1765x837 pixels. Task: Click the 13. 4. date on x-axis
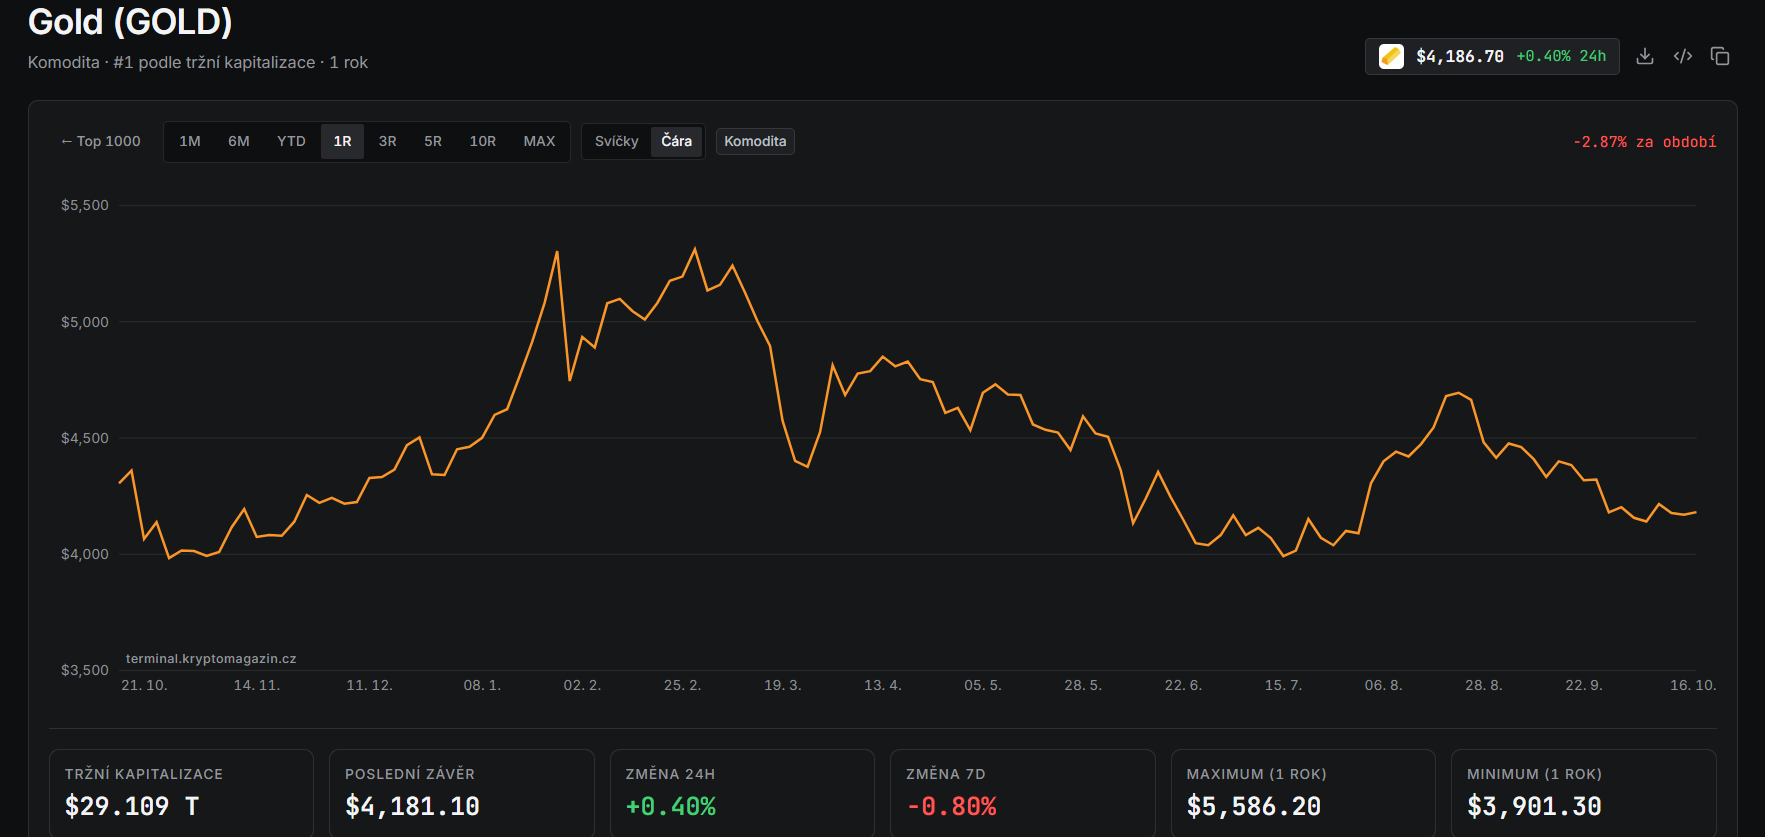coord(883,685)
